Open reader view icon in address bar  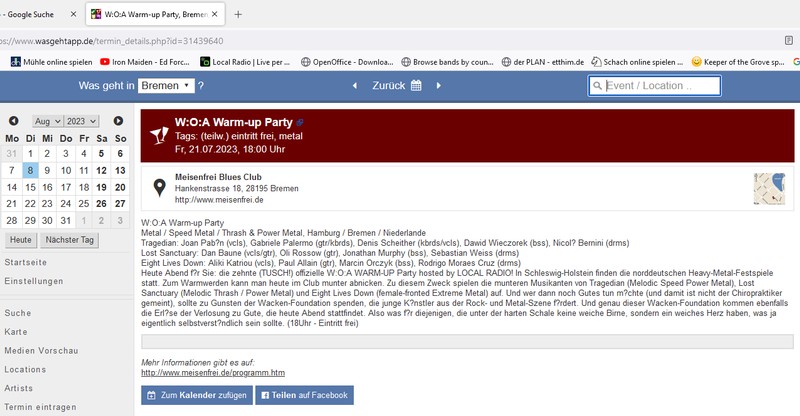pos(789,40)
